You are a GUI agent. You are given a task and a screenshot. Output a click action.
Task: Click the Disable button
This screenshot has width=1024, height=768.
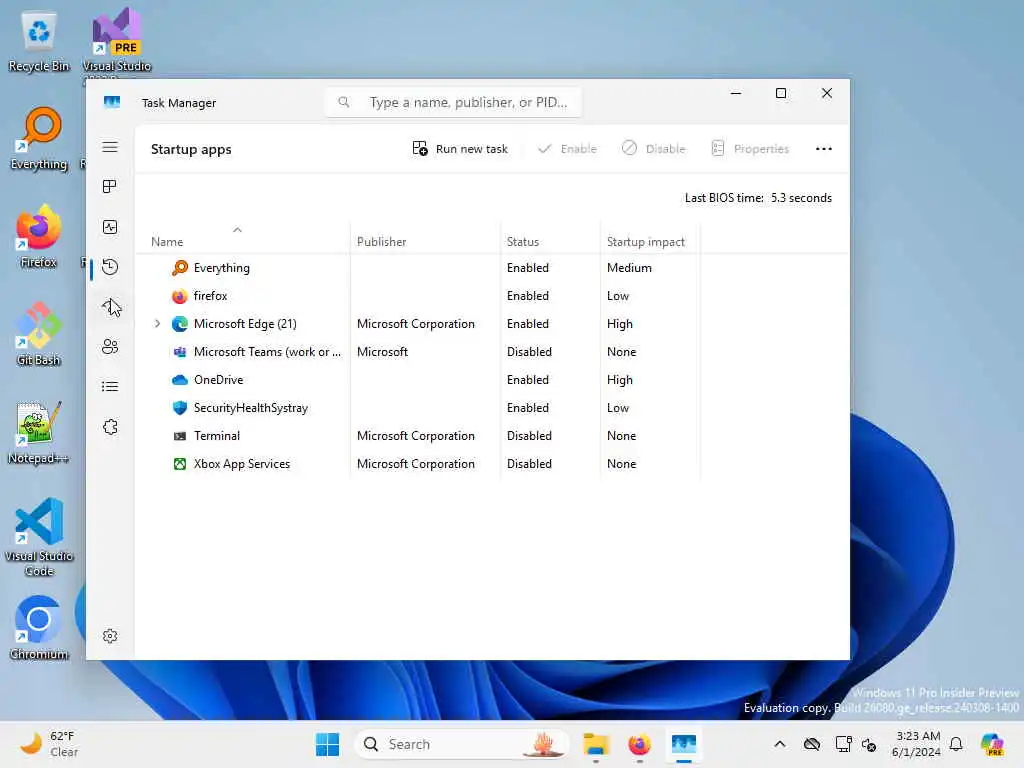tap(653, 149)
